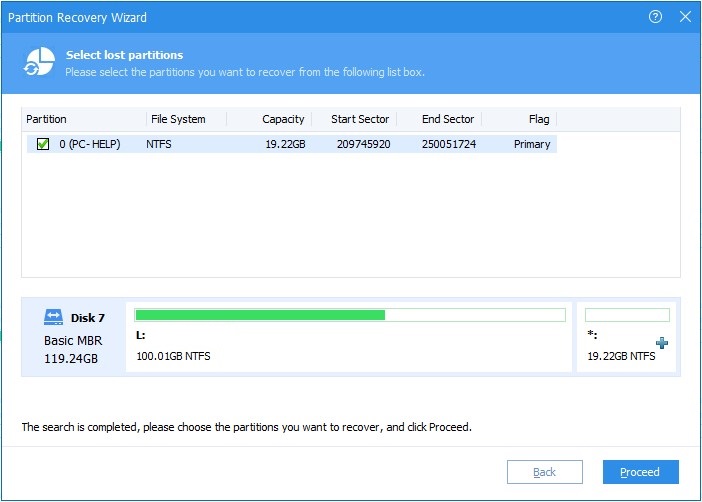Sort list by Capacity column header

[x=283, y=119]
